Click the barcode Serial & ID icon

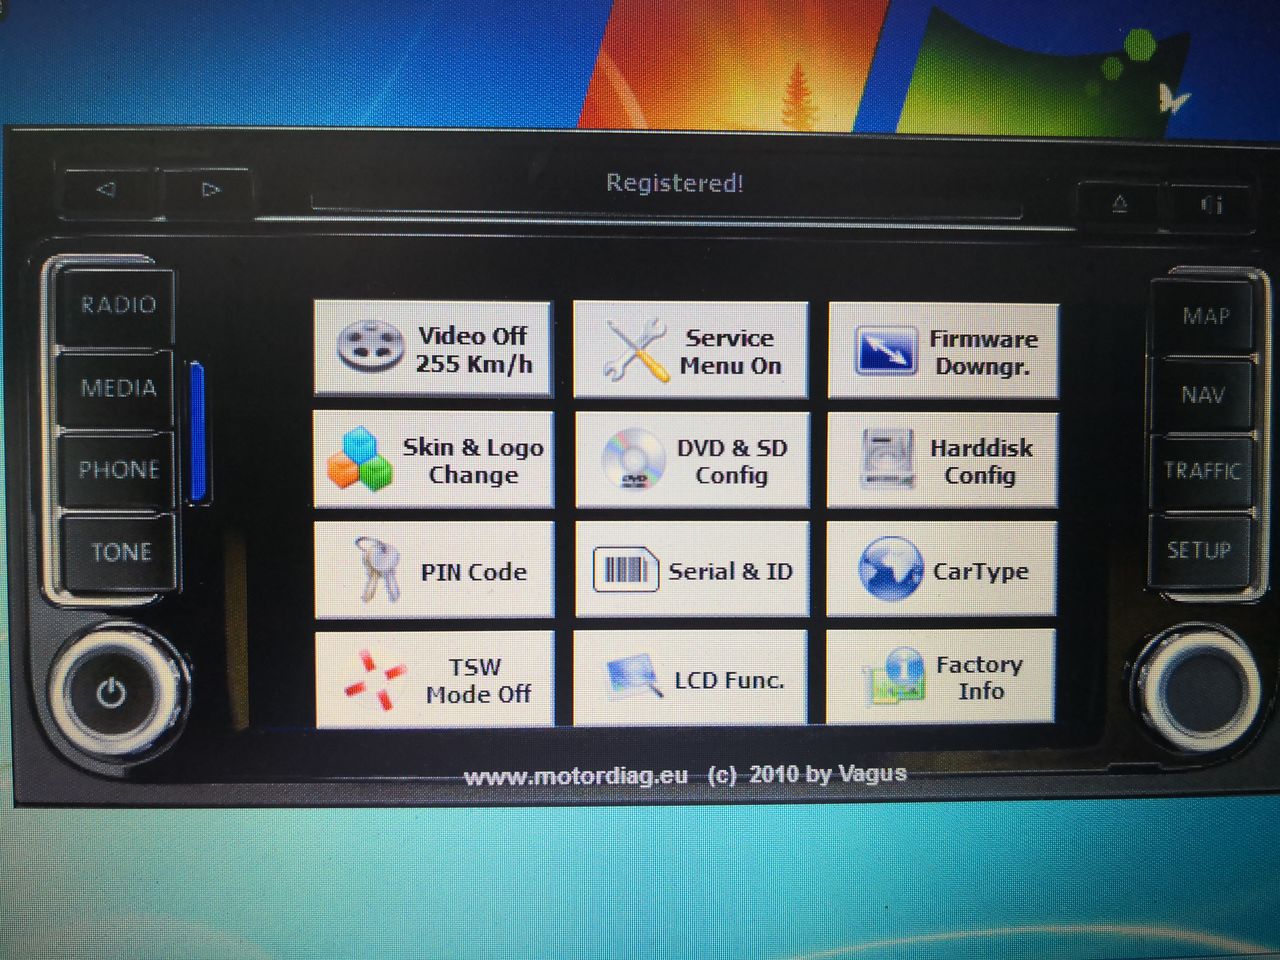(625, 571)
